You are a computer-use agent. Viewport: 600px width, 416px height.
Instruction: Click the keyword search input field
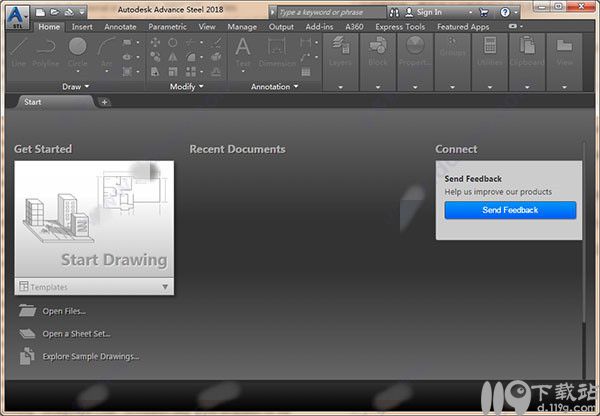pos(332,13)
